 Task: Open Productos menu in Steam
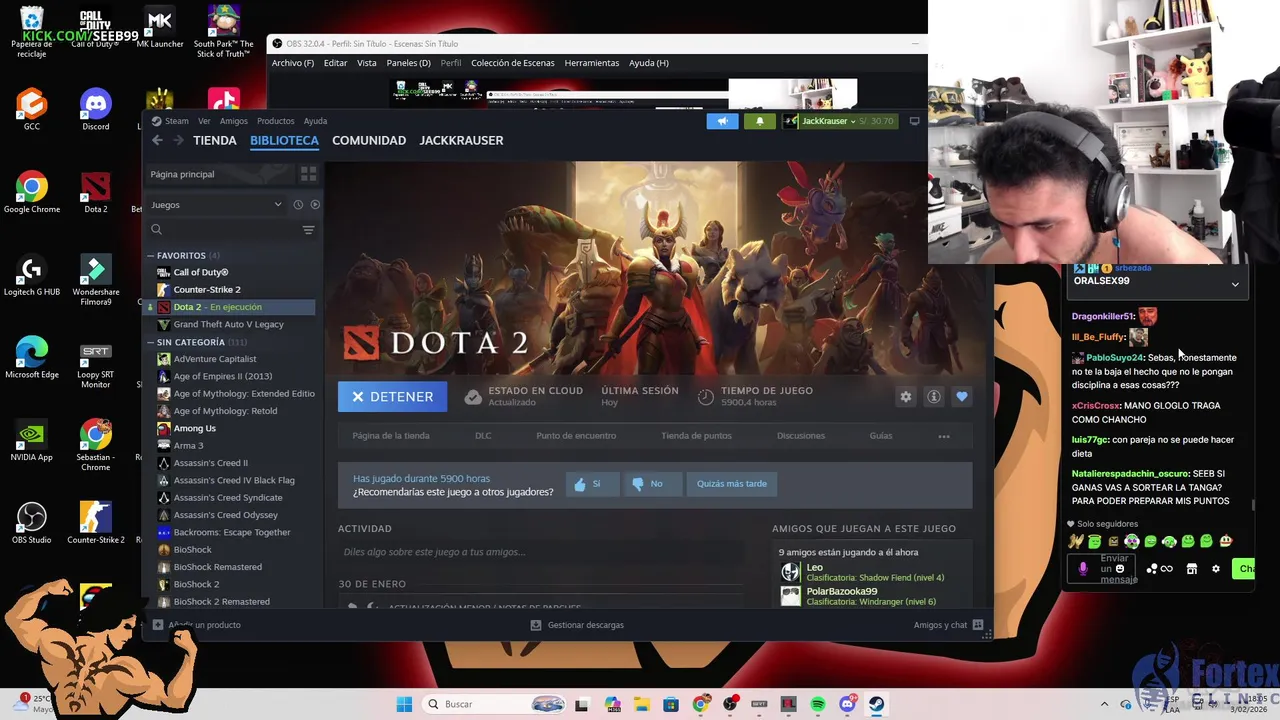pyautogui.click(x=276, y=121)
